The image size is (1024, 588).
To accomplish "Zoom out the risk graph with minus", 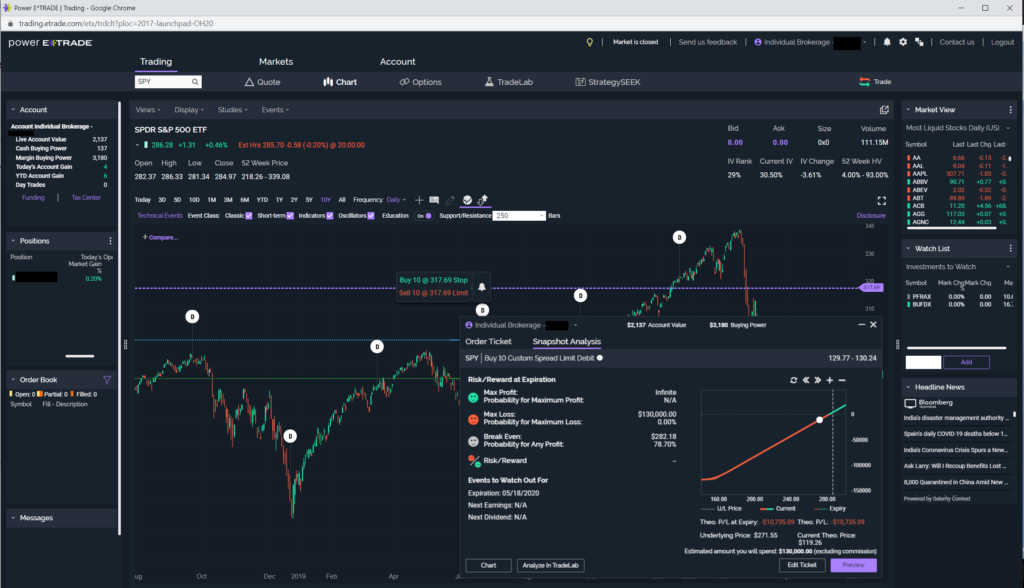I will coord(842,380).
